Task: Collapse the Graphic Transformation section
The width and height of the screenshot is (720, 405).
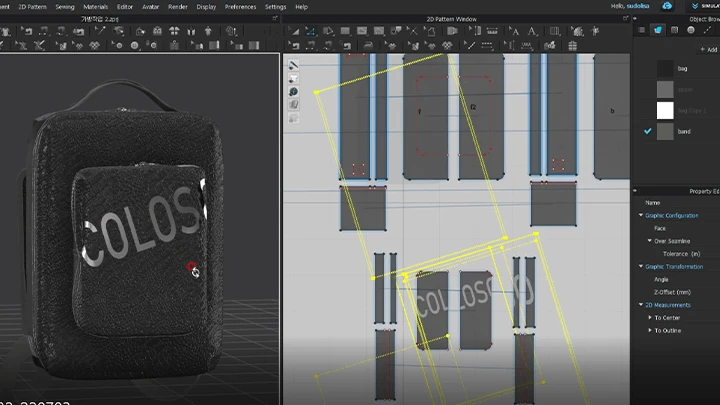Action: click(x=641, y=266)
